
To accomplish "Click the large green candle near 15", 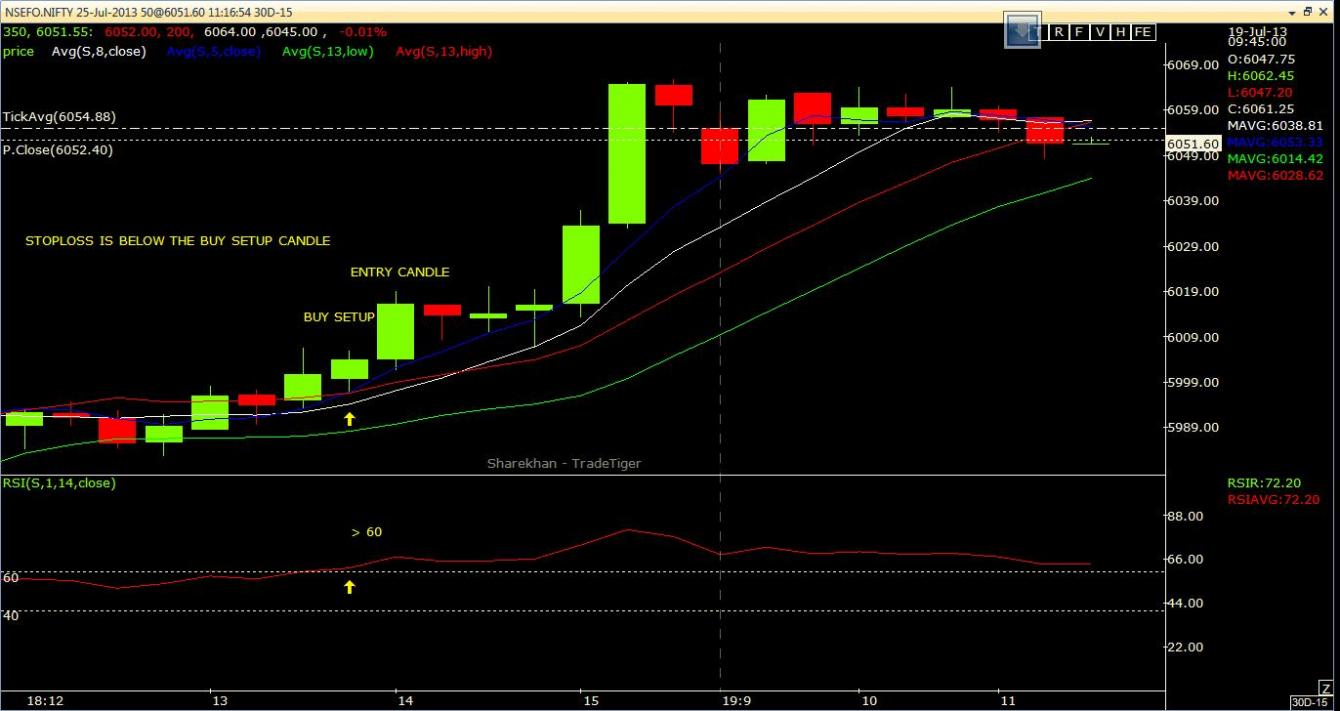I will coord(627,153).
